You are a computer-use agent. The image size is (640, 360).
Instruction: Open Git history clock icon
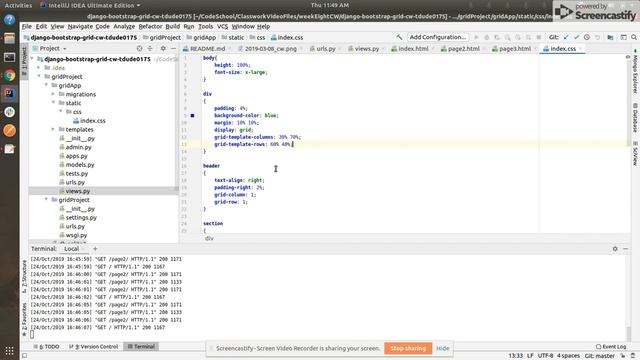pos(587,37)
